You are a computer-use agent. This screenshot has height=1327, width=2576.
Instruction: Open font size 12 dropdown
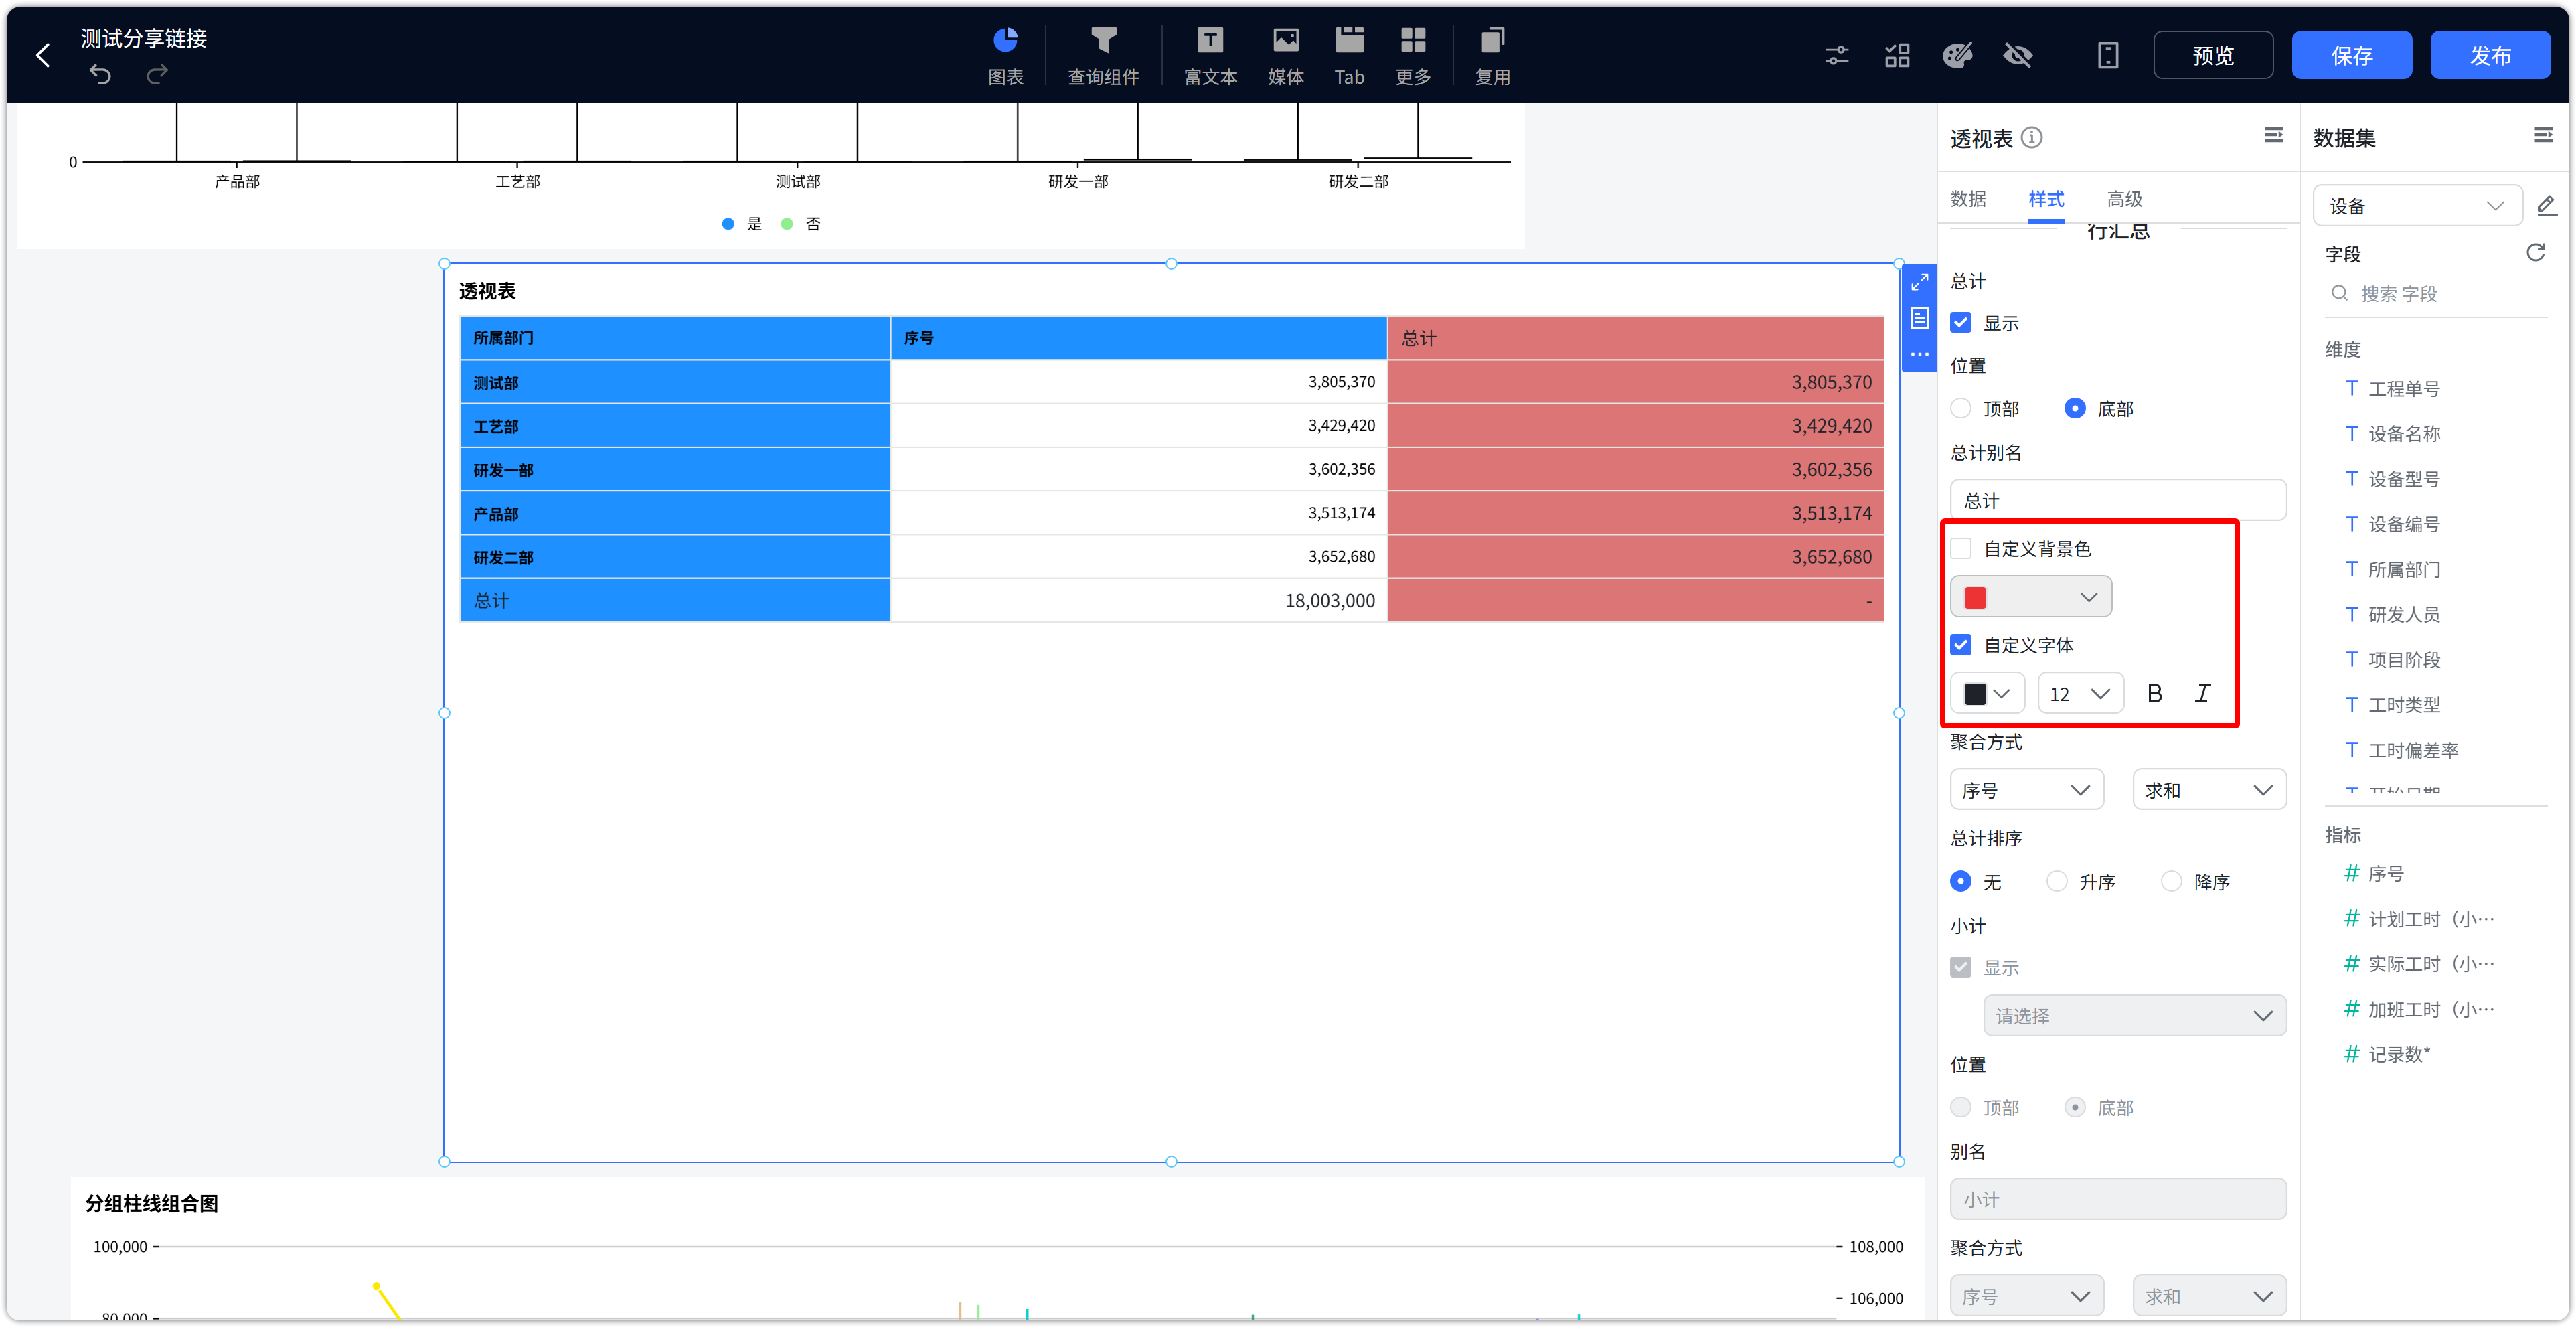point(2080,693)
